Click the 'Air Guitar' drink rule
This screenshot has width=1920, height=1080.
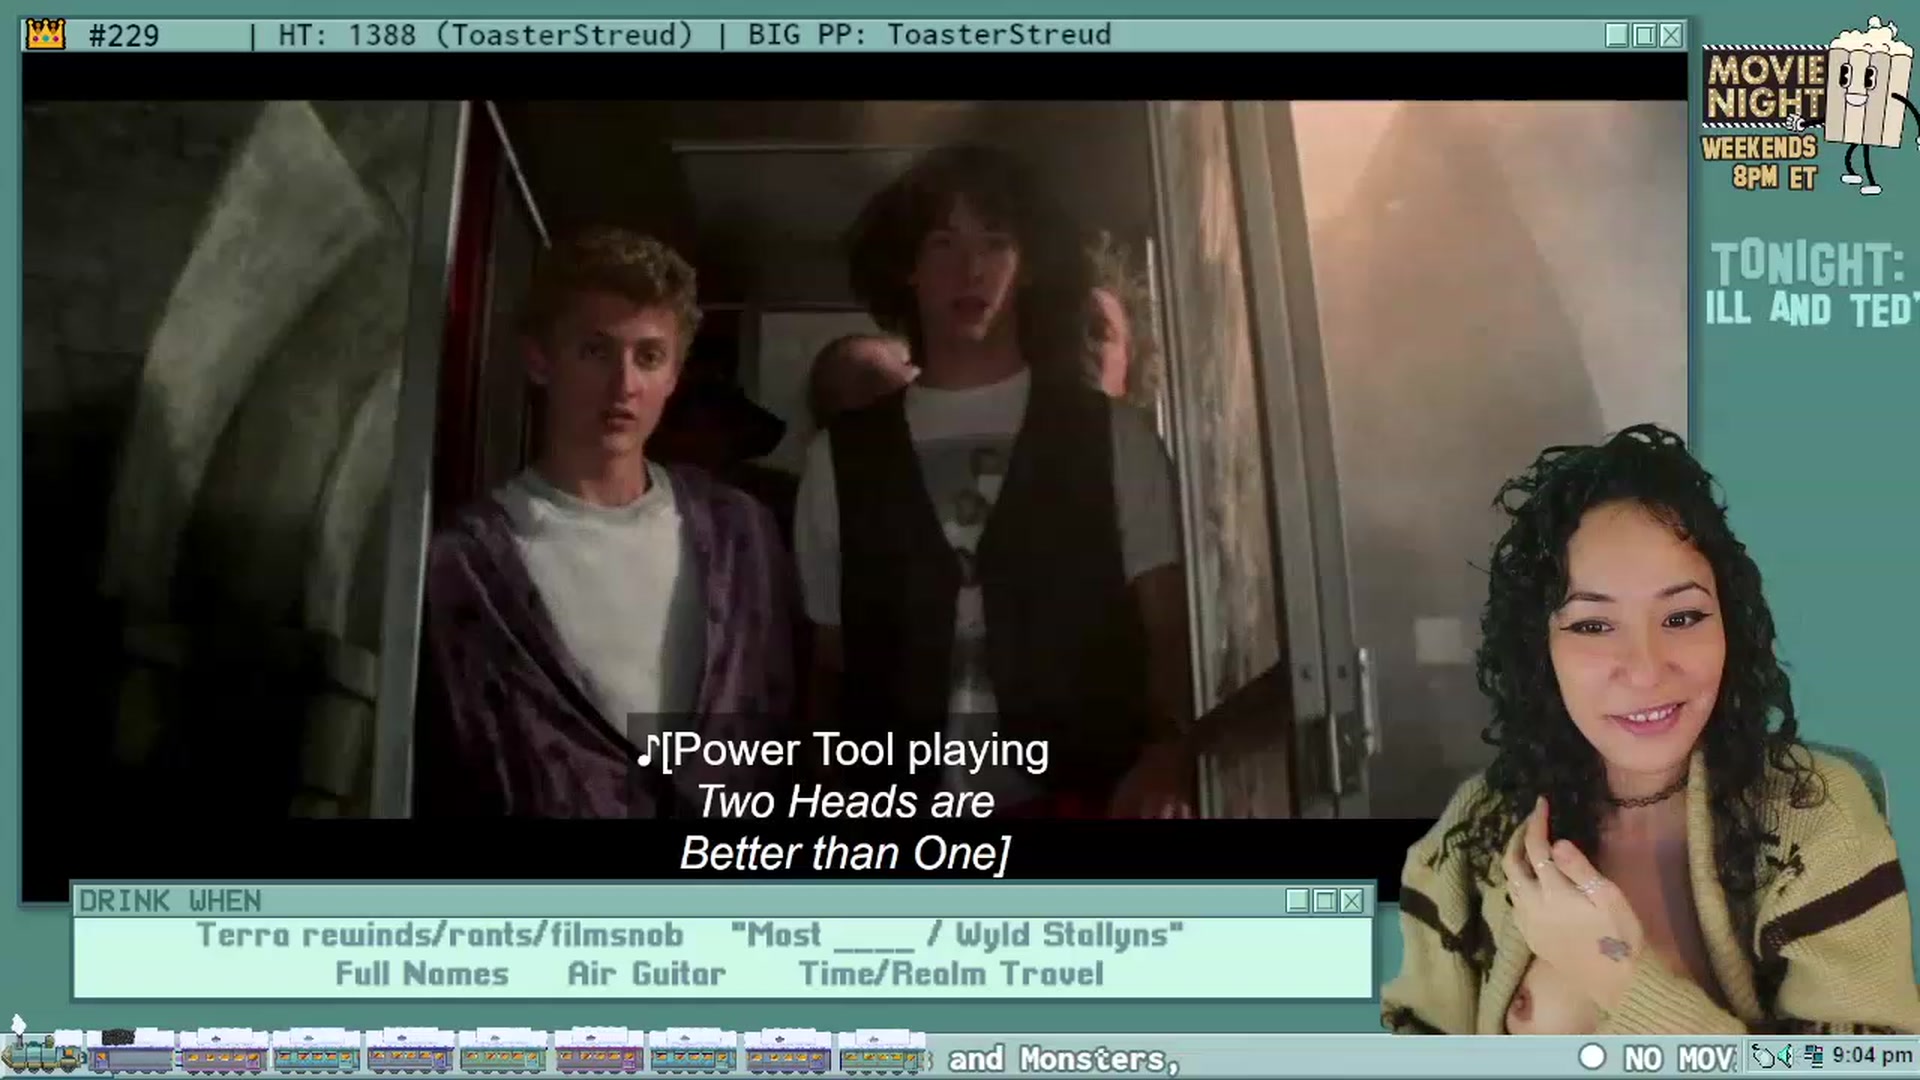647,974
